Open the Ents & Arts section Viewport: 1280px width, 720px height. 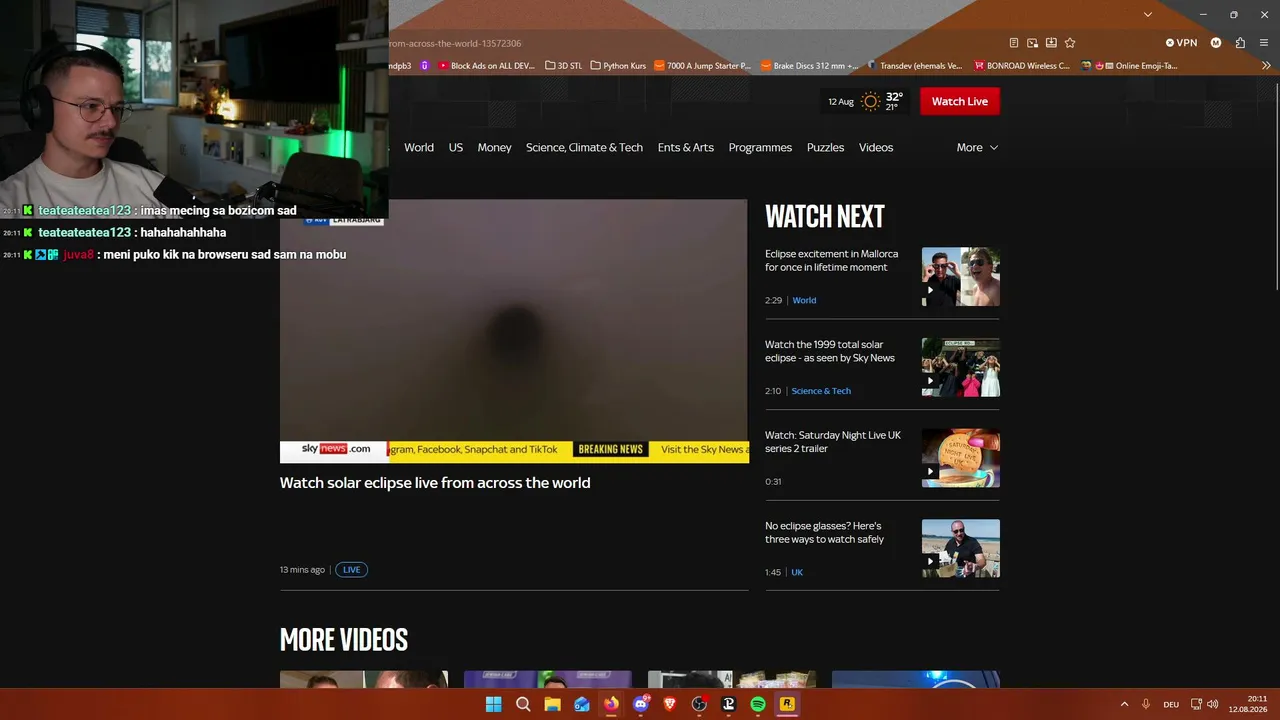coord(686,147)
